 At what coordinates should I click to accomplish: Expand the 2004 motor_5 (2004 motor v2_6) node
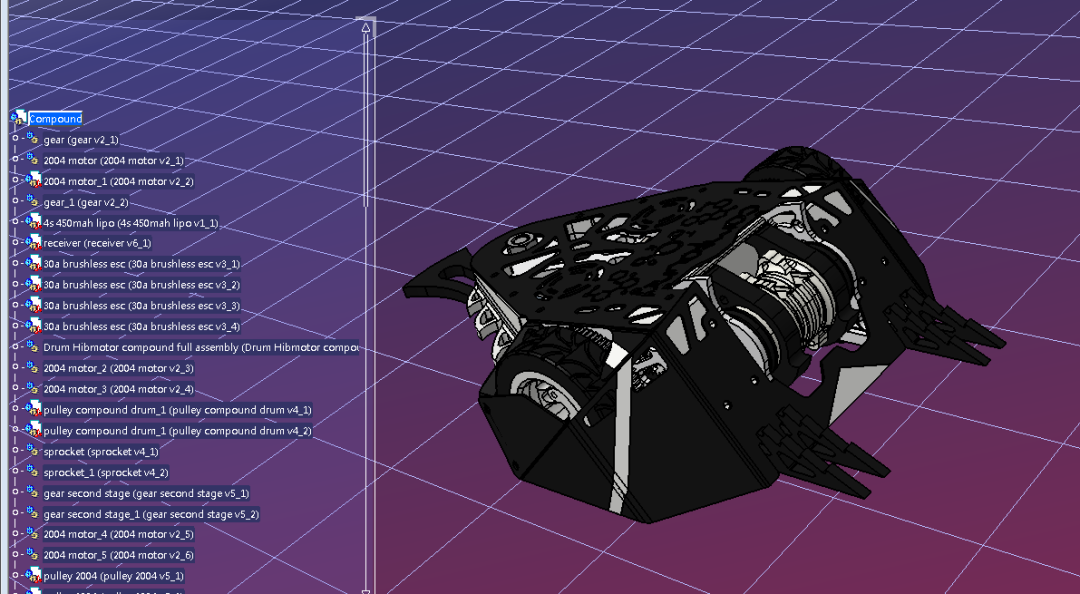point(15,554)
